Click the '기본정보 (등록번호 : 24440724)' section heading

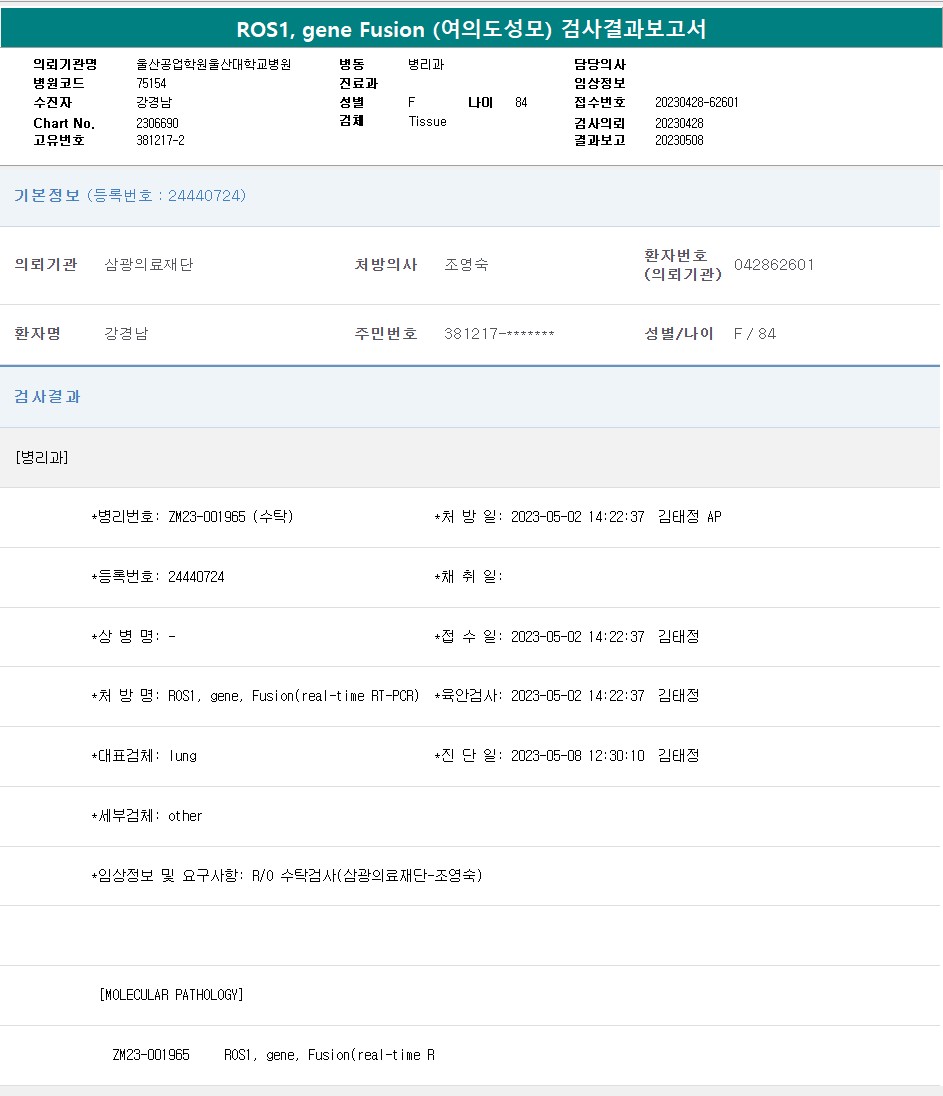coord(130,196)
